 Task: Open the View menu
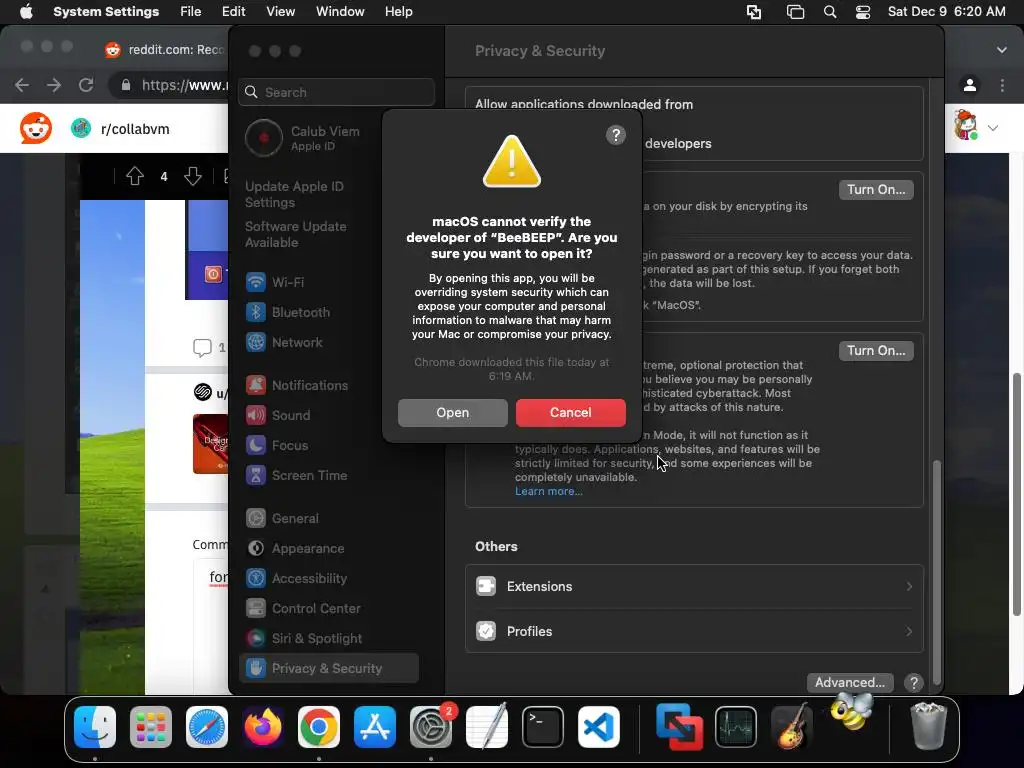tap(280, 12)
